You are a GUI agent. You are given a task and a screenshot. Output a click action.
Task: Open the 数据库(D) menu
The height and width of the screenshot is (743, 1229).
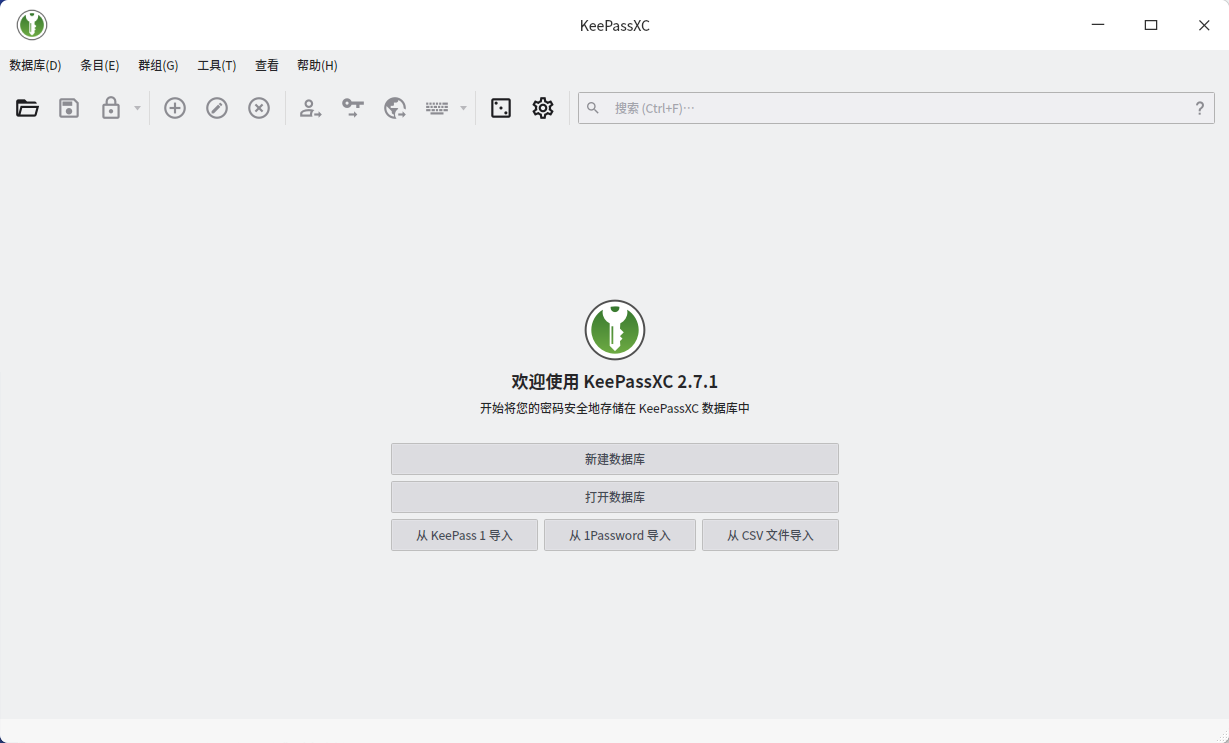35,66
